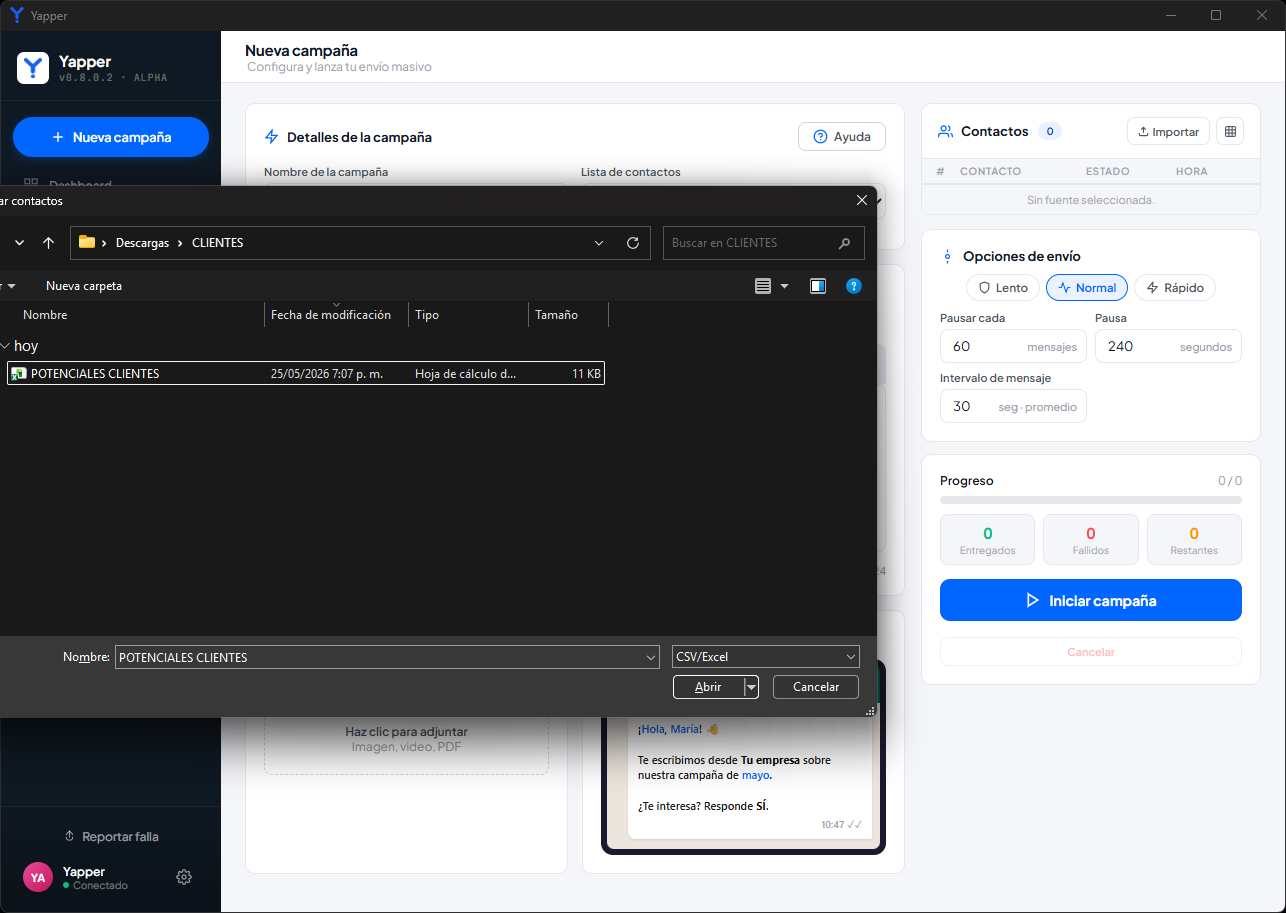Click the CONTACTO column header
The width and height of the screenshot is (1286, 913).
(x=990, y=171)
